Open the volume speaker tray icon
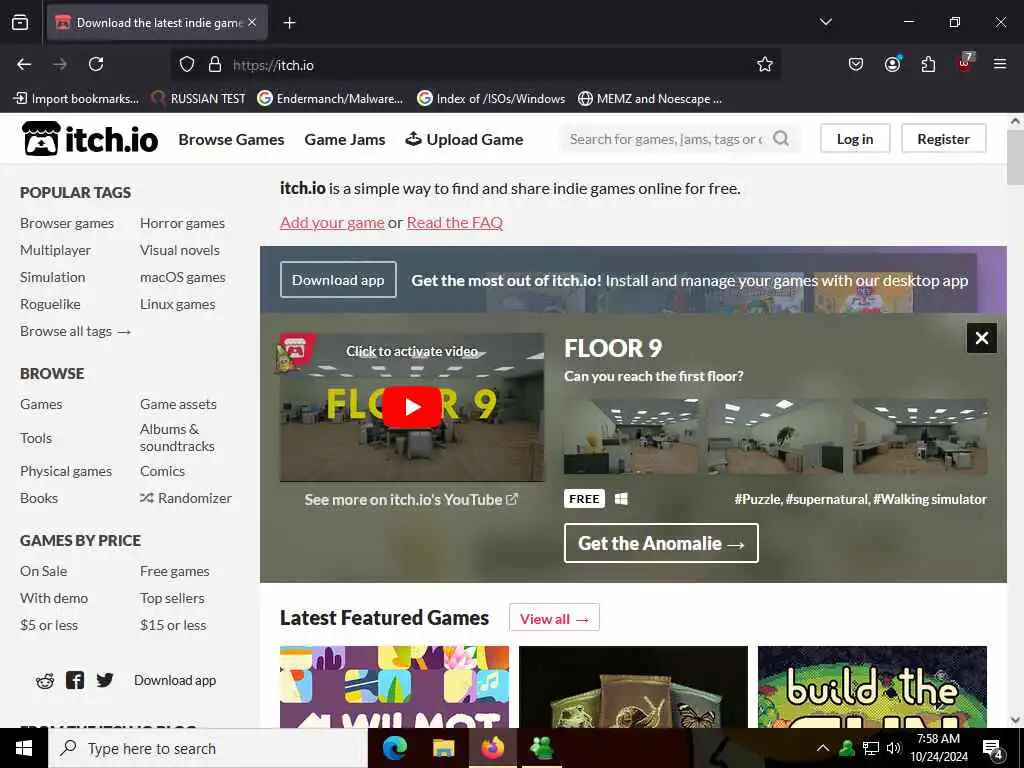 [894, 748]
